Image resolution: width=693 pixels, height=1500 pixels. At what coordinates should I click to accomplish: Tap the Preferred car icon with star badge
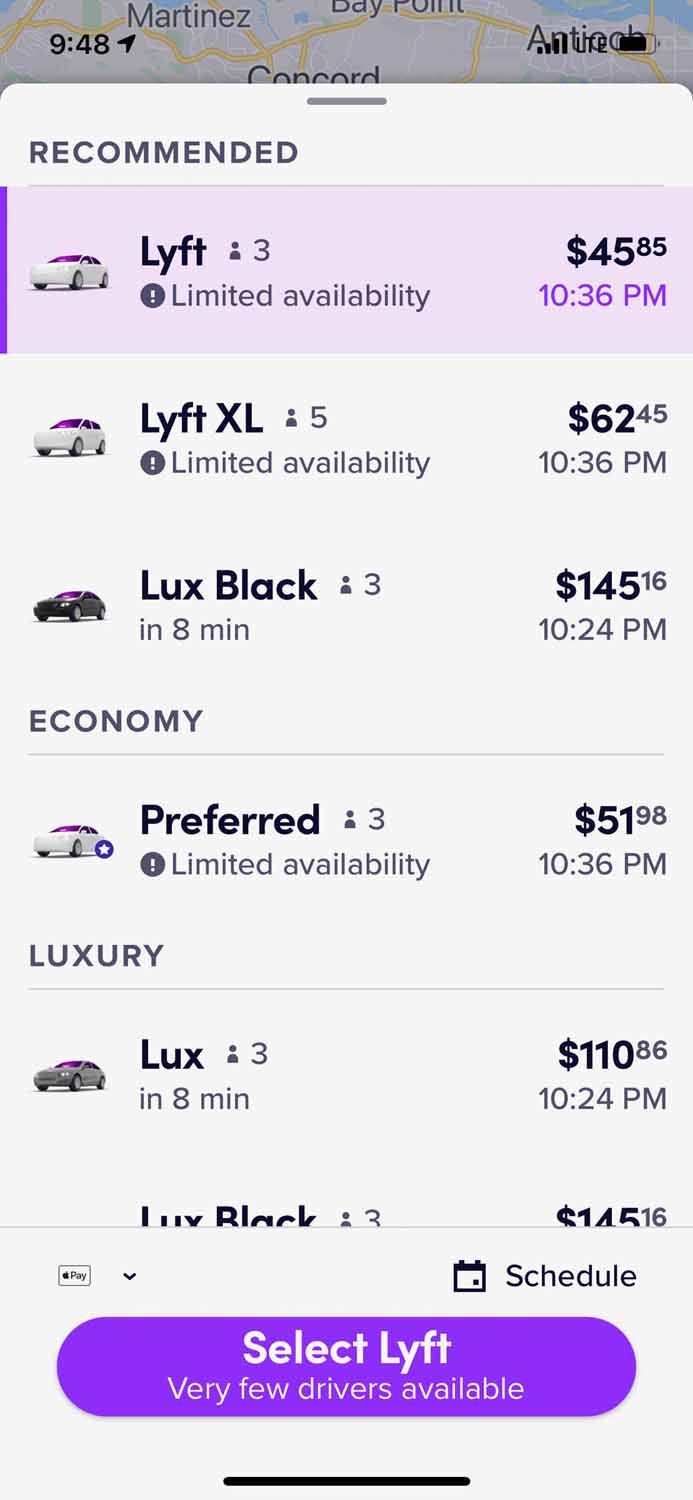[72, 840]
